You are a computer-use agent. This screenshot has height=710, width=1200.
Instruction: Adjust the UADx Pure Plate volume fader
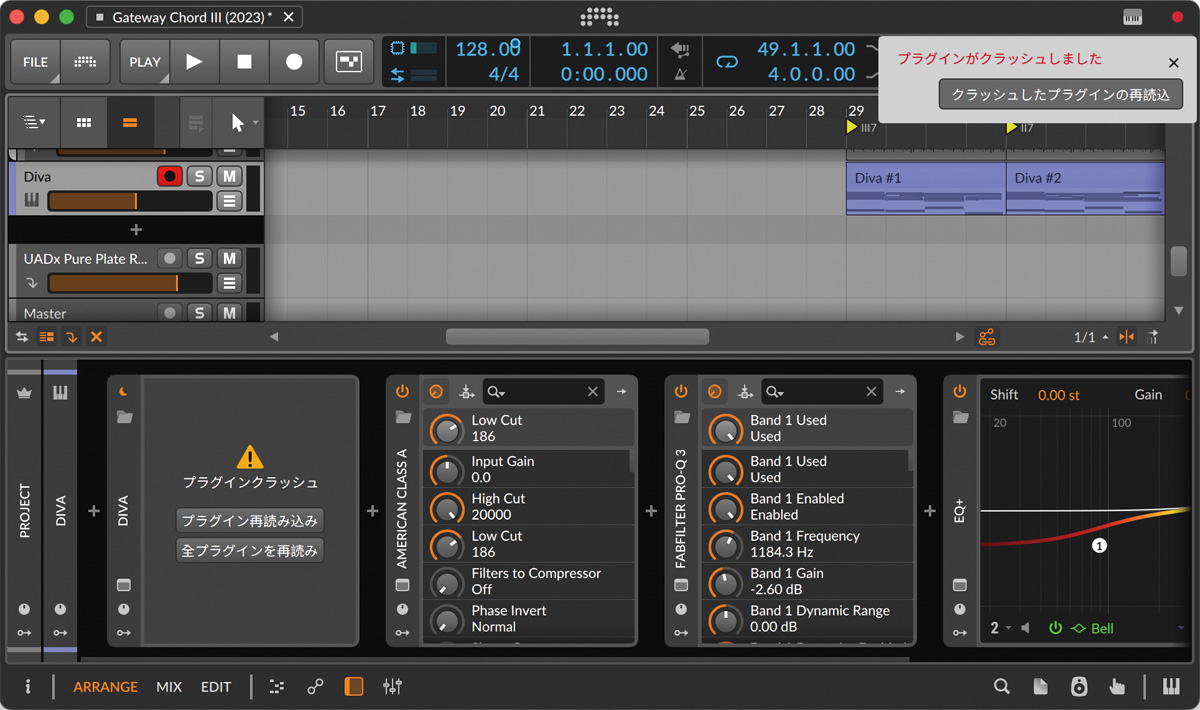coord(130,283)
